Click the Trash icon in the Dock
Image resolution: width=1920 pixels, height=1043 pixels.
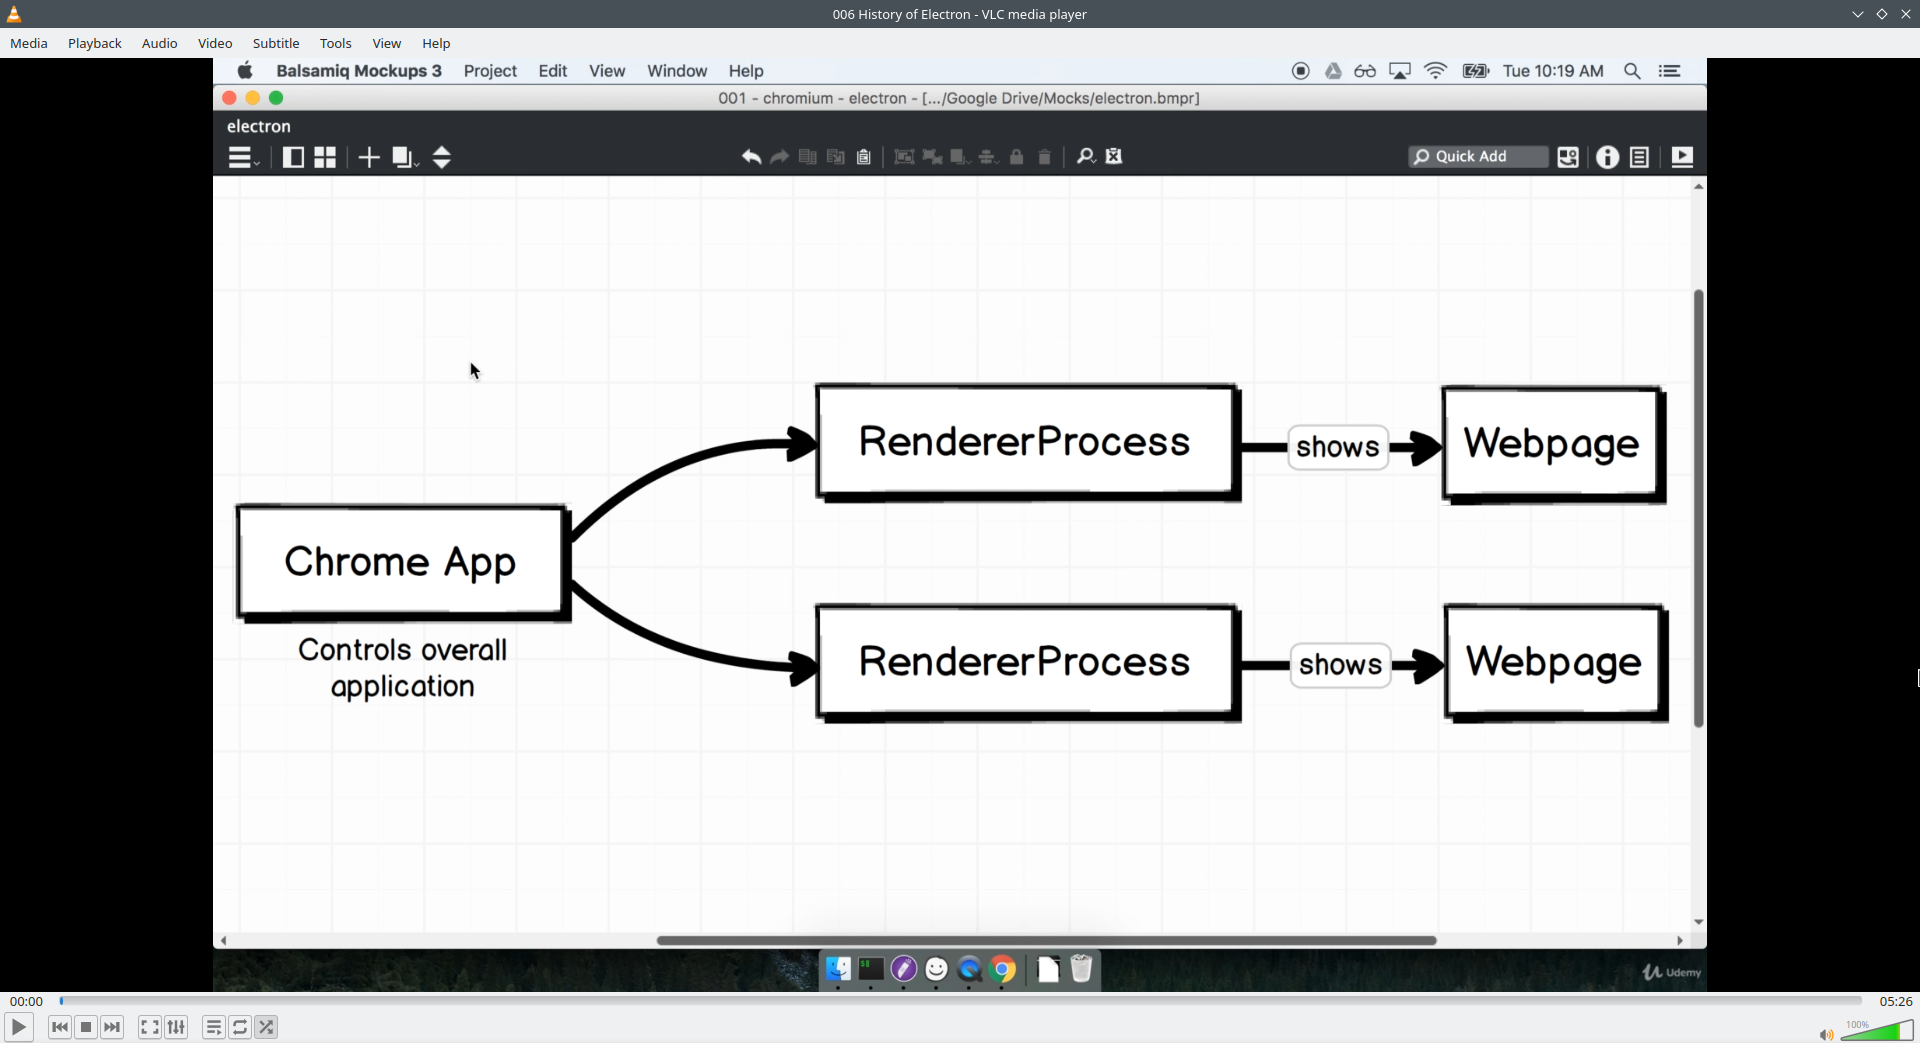(1081, 969)
